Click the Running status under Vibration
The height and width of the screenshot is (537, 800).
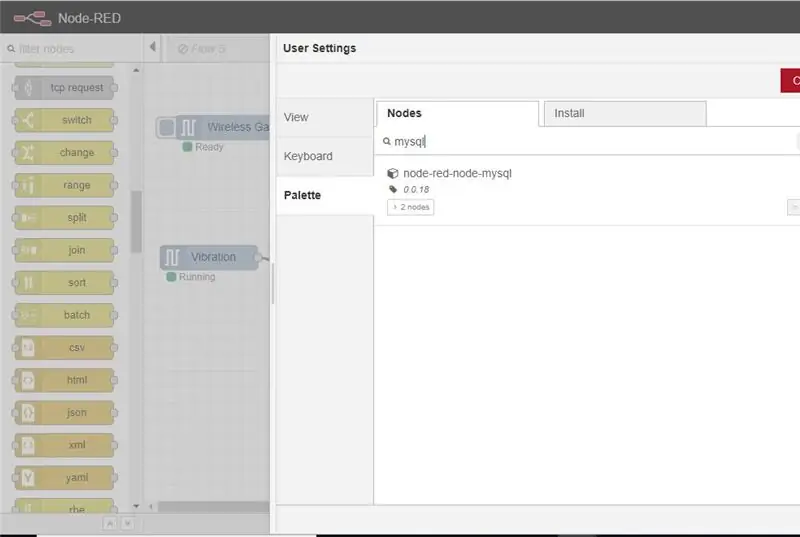191,277
